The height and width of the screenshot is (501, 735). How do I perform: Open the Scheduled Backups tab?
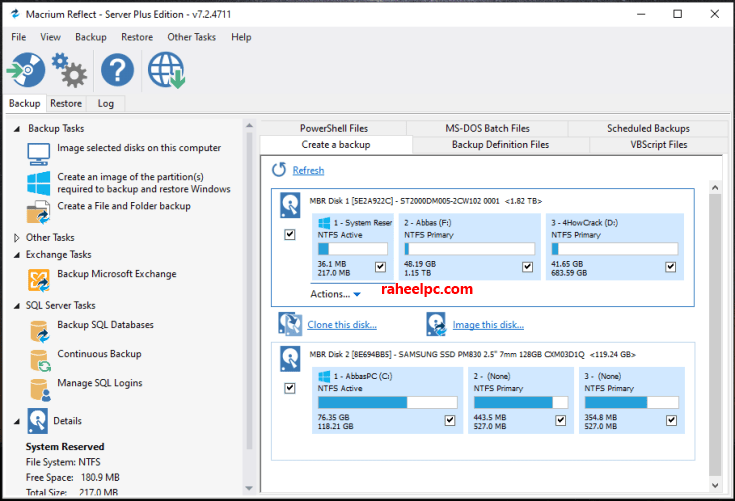pos(648,128)
